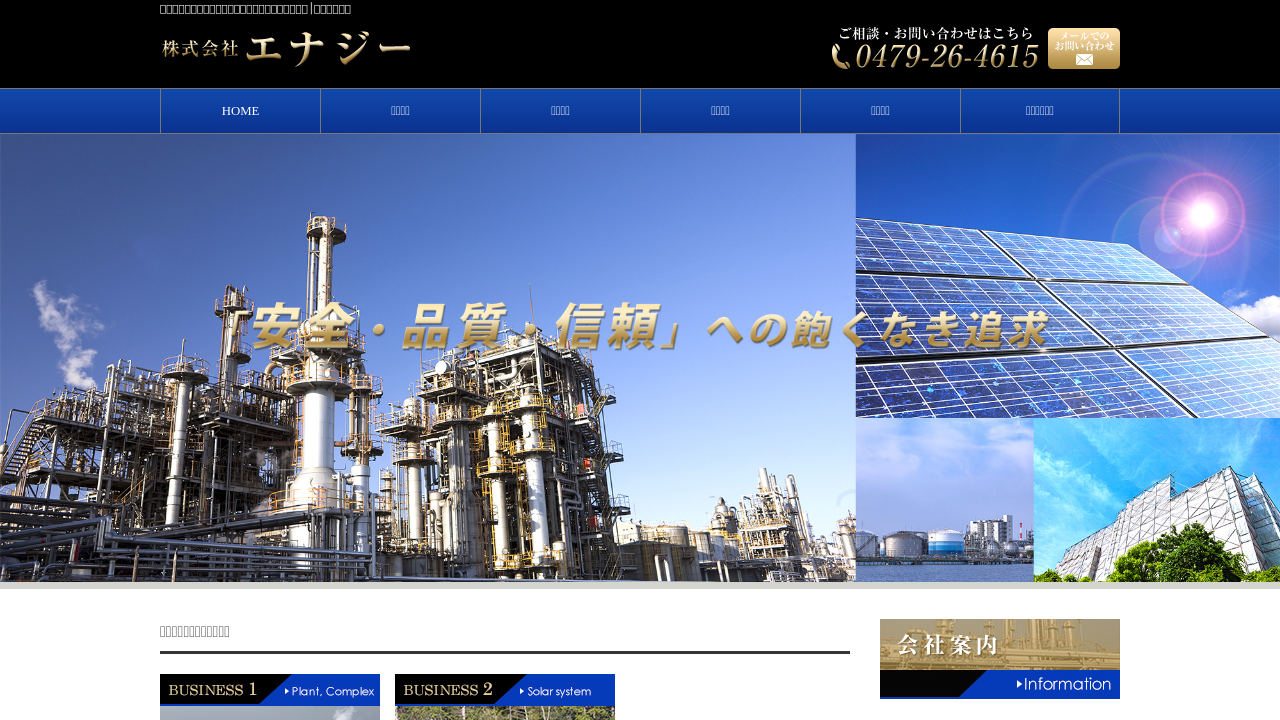
Task: Click the small tagline text above the logo
Action: pyautogui.click(x=255, y=9)
